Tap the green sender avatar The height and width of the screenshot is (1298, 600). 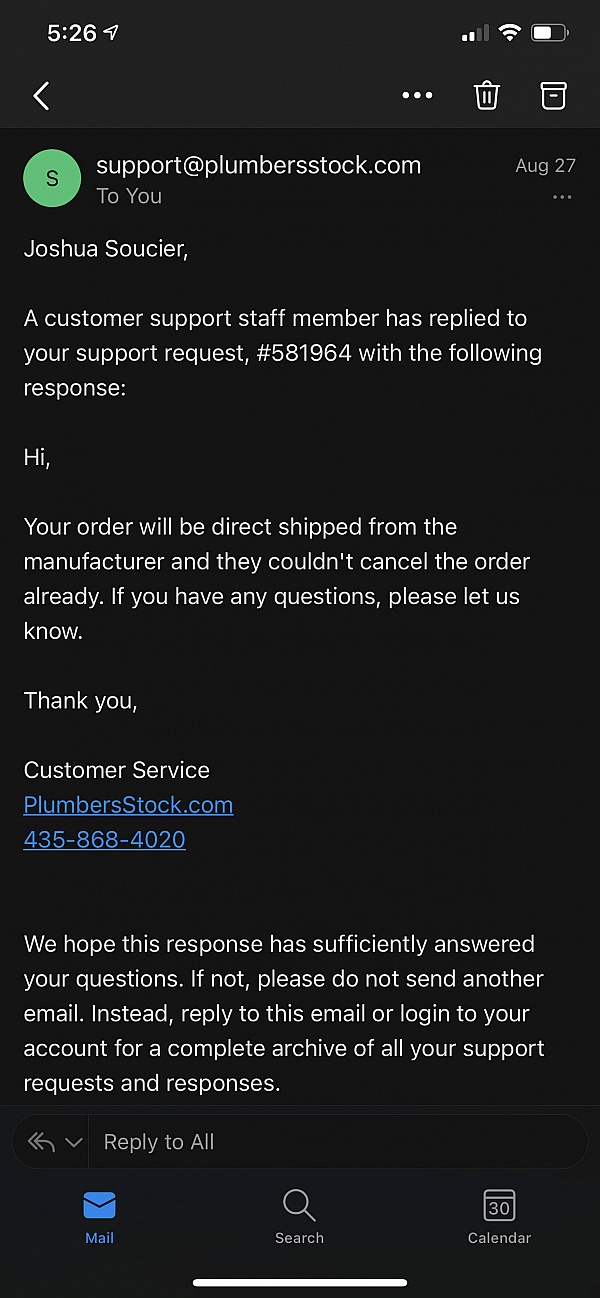click(52, 179)
